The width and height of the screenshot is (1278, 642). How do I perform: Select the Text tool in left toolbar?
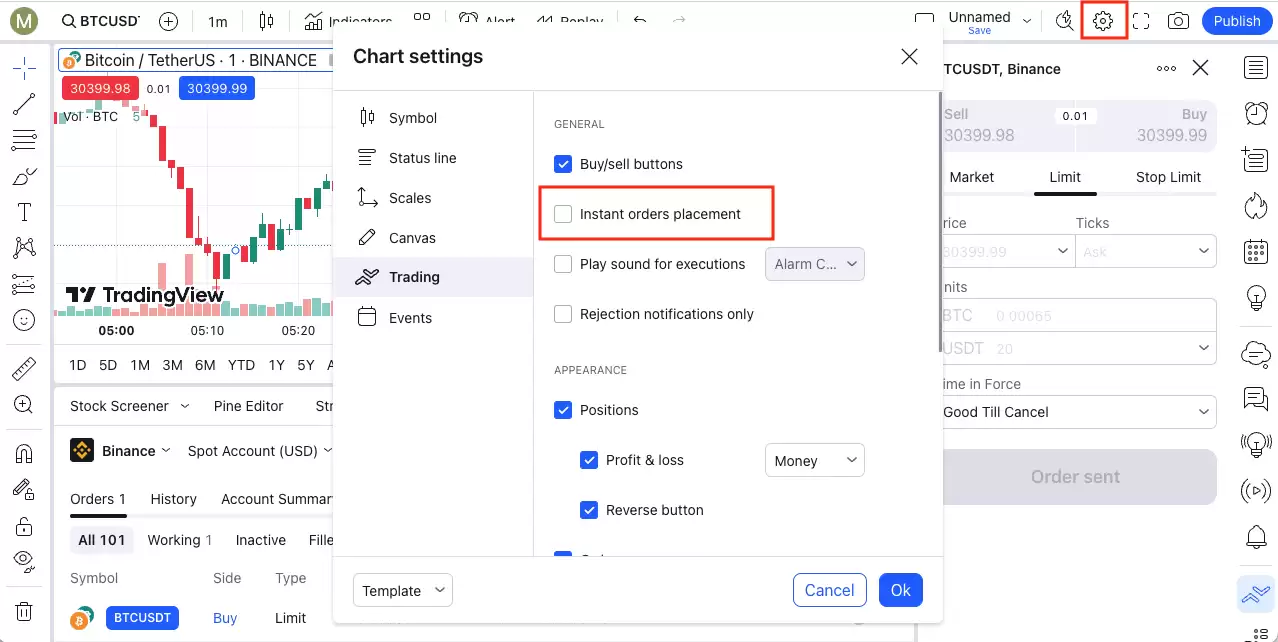(x=24, y=212)
